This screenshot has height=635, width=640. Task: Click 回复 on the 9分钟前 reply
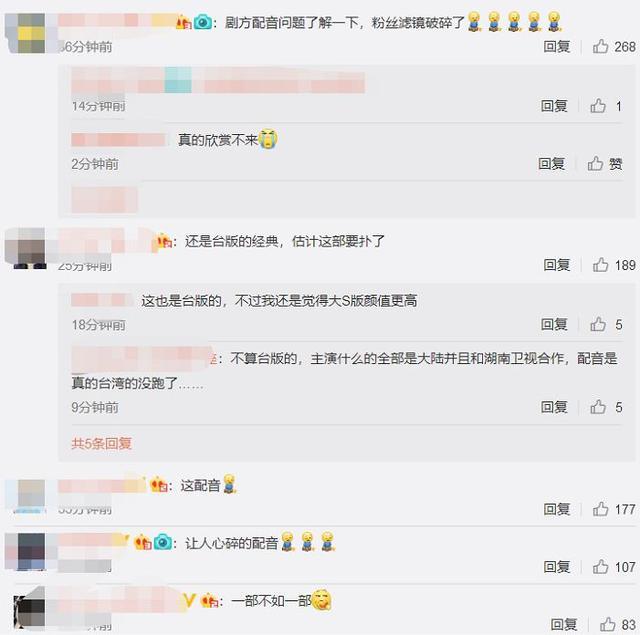[554, 407]
